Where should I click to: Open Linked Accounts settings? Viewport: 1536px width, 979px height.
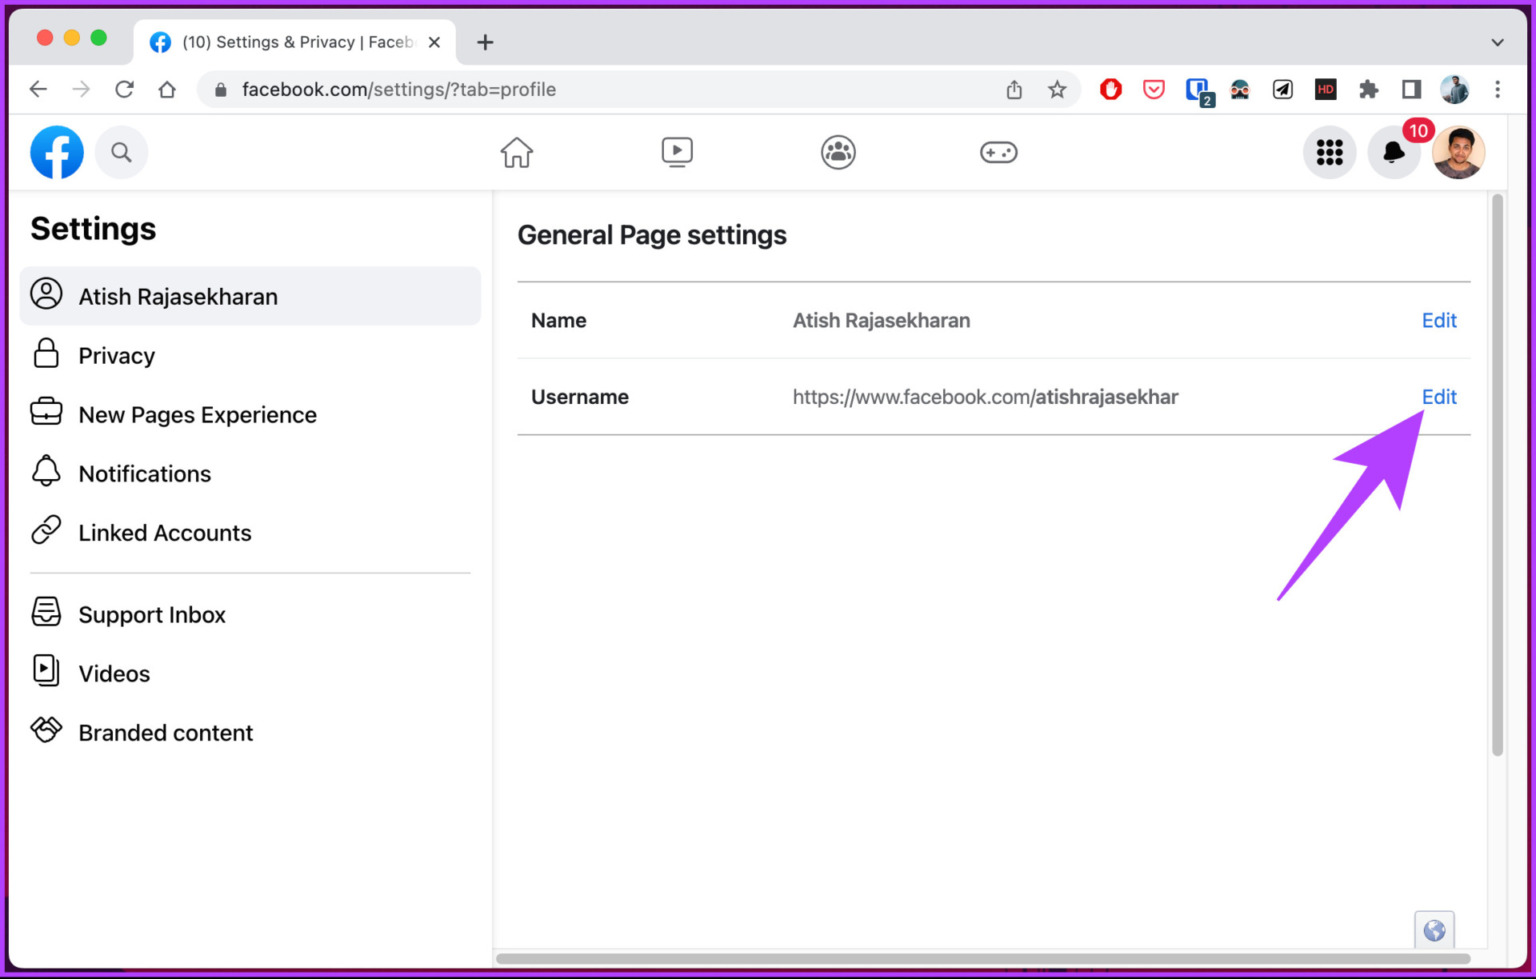pyautogui.click(x=165, y=533)
